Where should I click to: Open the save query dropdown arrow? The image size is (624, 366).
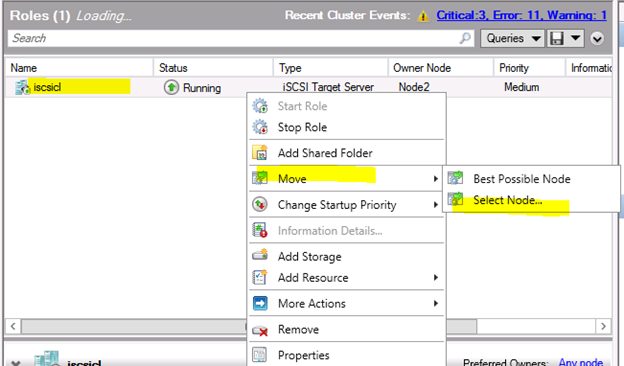pyautogui.click(x=575, y=38)
